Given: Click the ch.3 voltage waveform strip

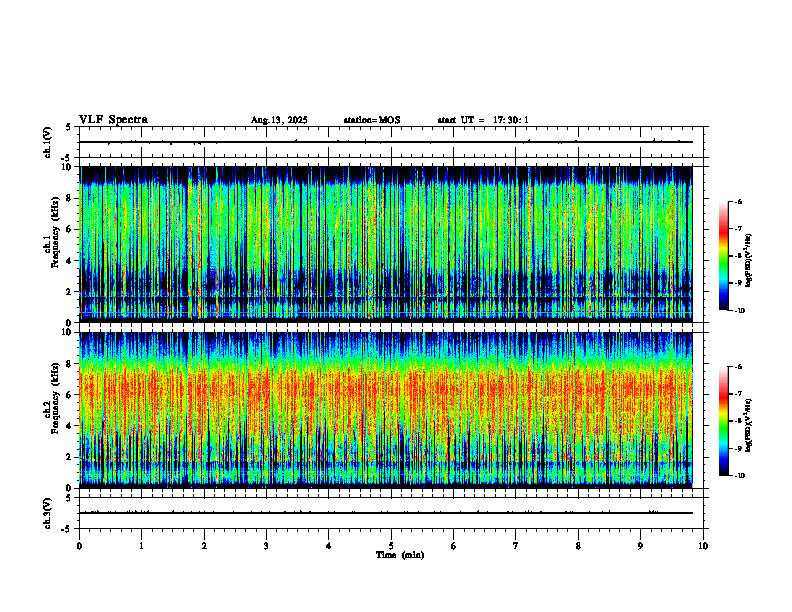Looking at the screenshot, I should [x=391, y=513].
